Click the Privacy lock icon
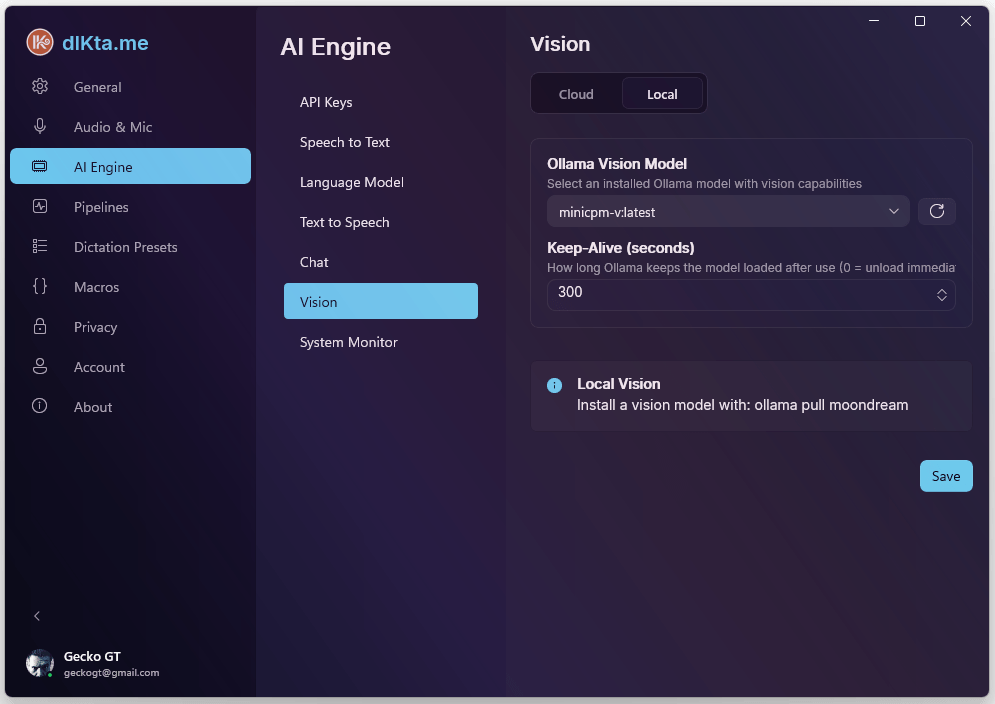 [40, 326]
